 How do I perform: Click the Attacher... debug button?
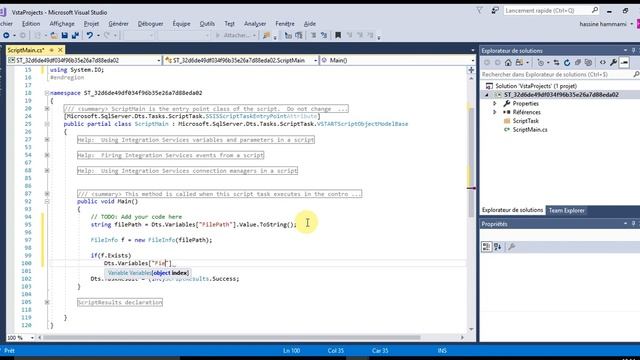236,36
